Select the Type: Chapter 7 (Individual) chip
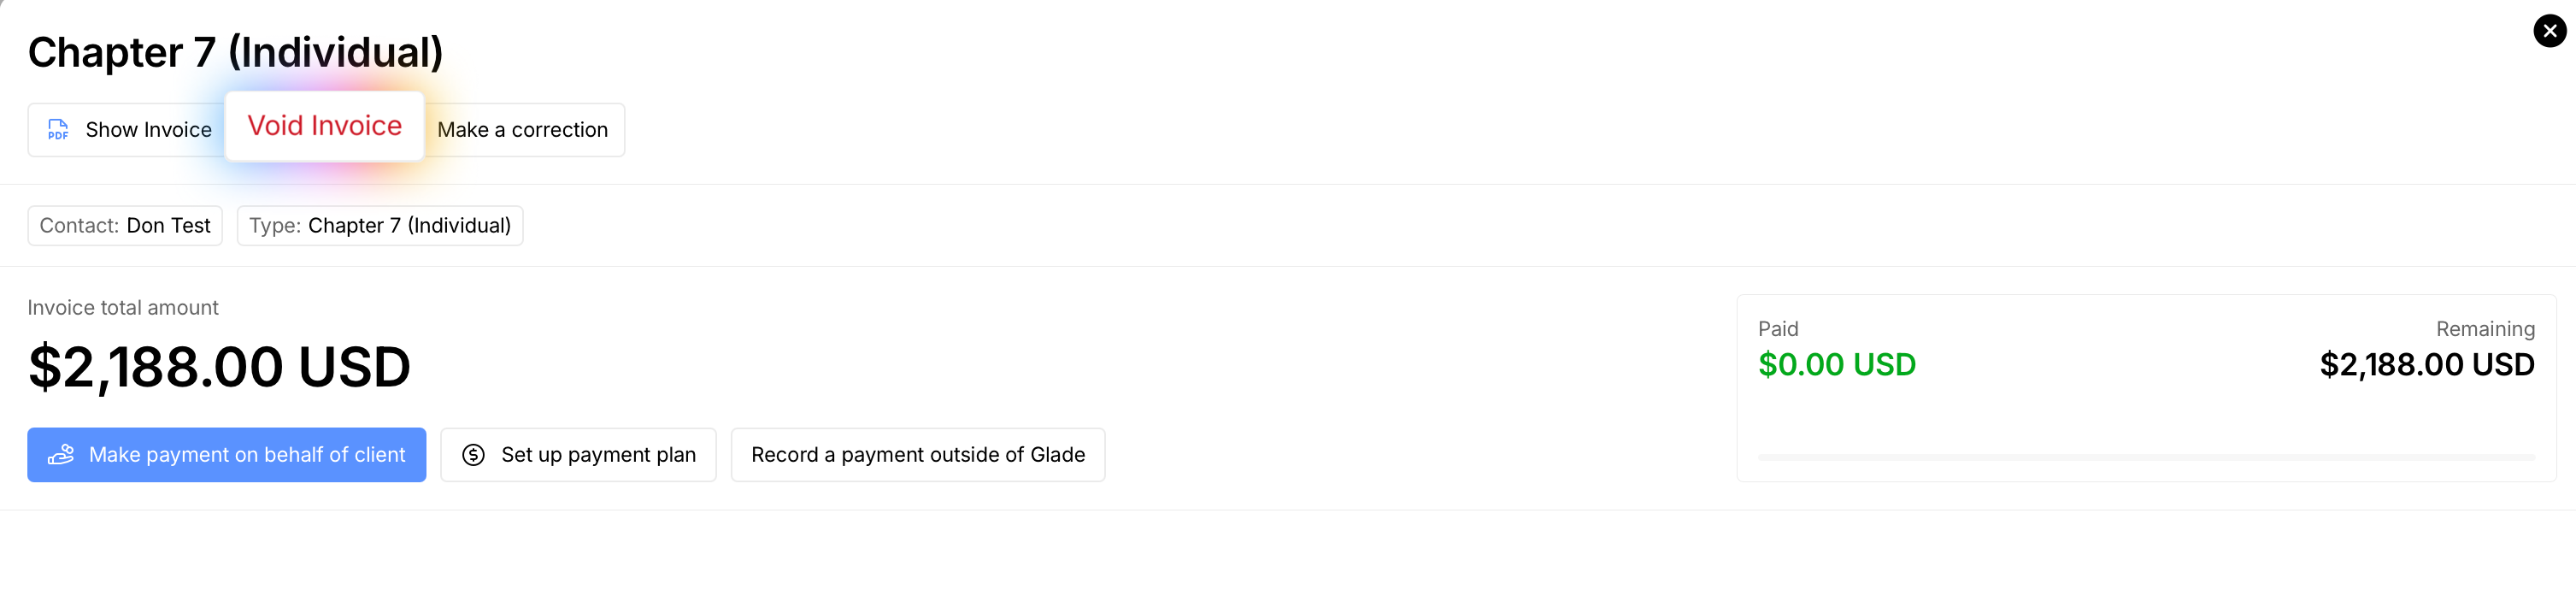This screenshot has width=2576, height=590. click(380, 226)
